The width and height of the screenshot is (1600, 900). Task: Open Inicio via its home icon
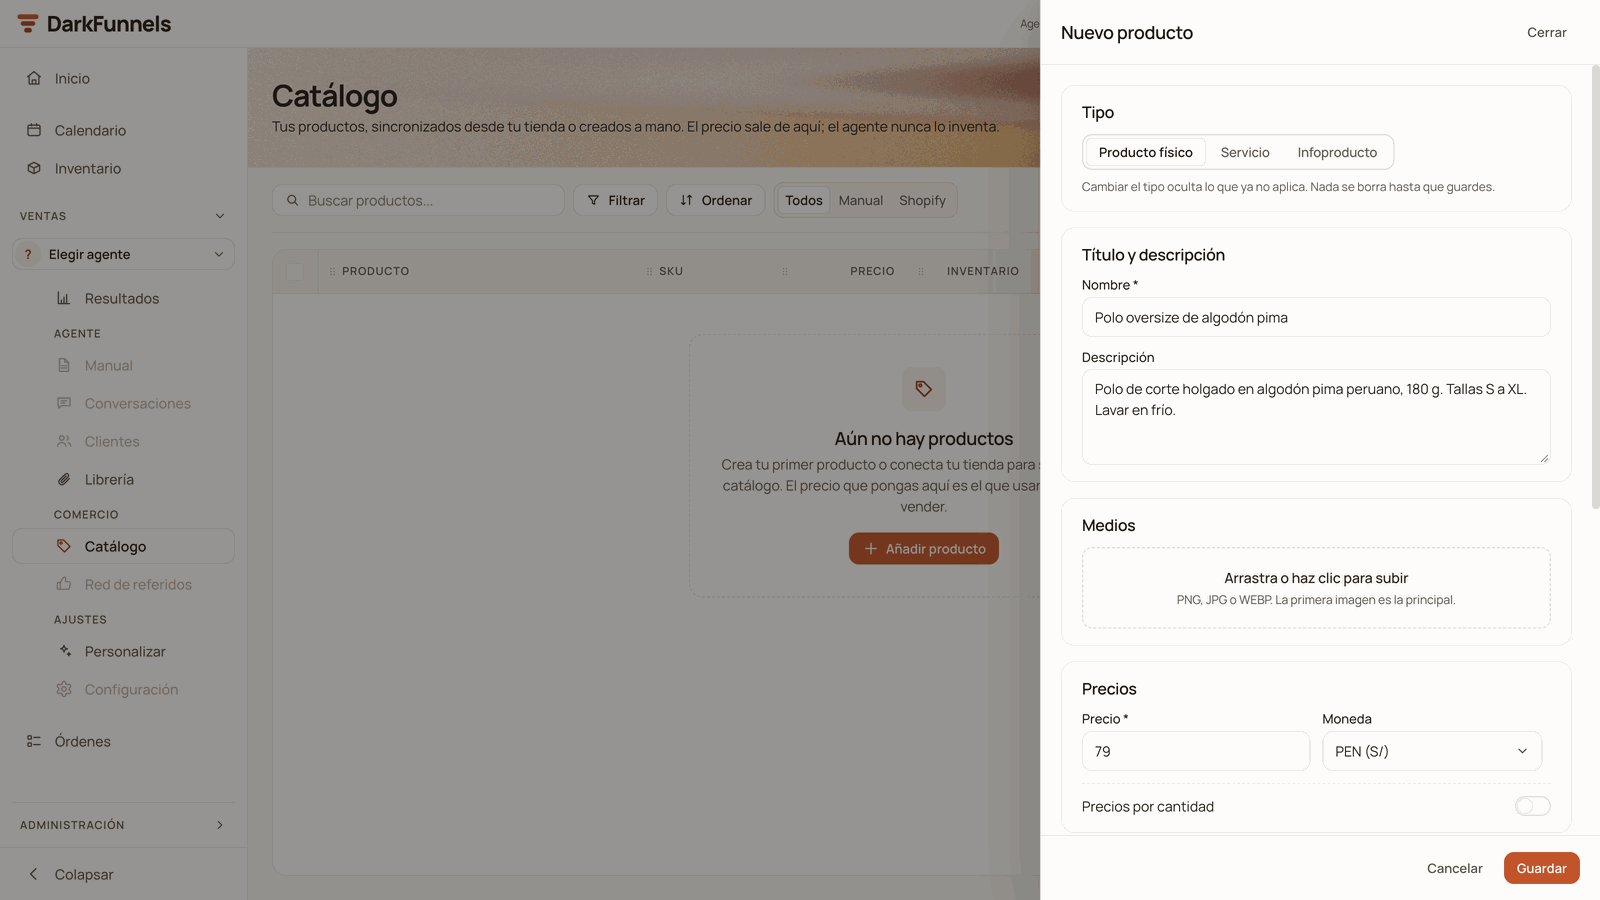click(34, 78)
